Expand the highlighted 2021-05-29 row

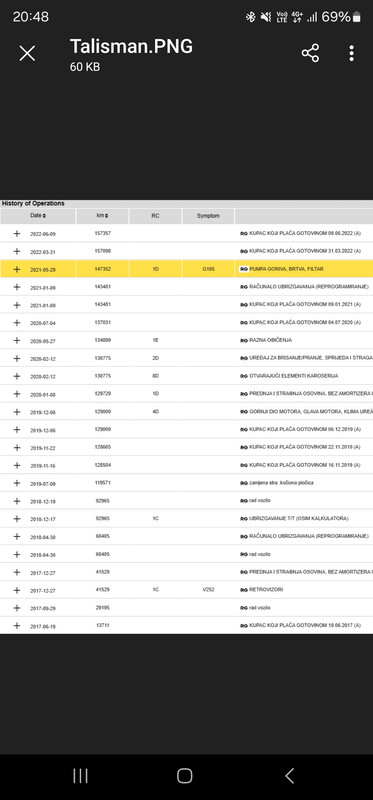click(17, 269)
